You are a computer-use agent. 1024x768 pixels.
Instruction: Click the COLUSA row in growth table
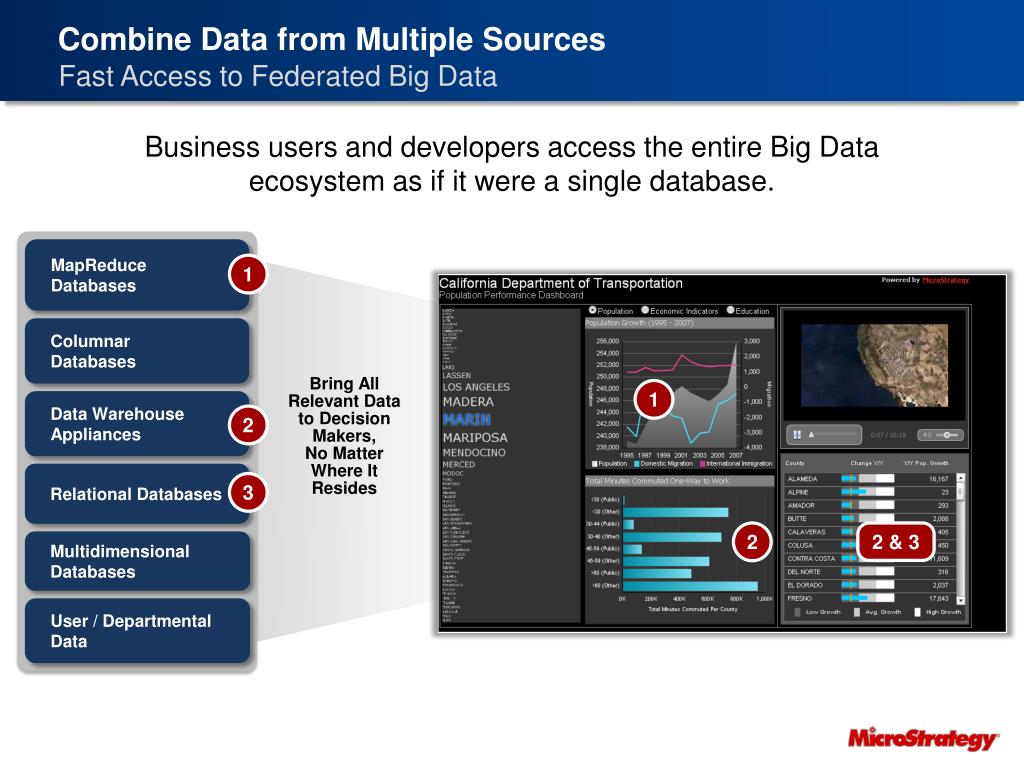point(869,545)
